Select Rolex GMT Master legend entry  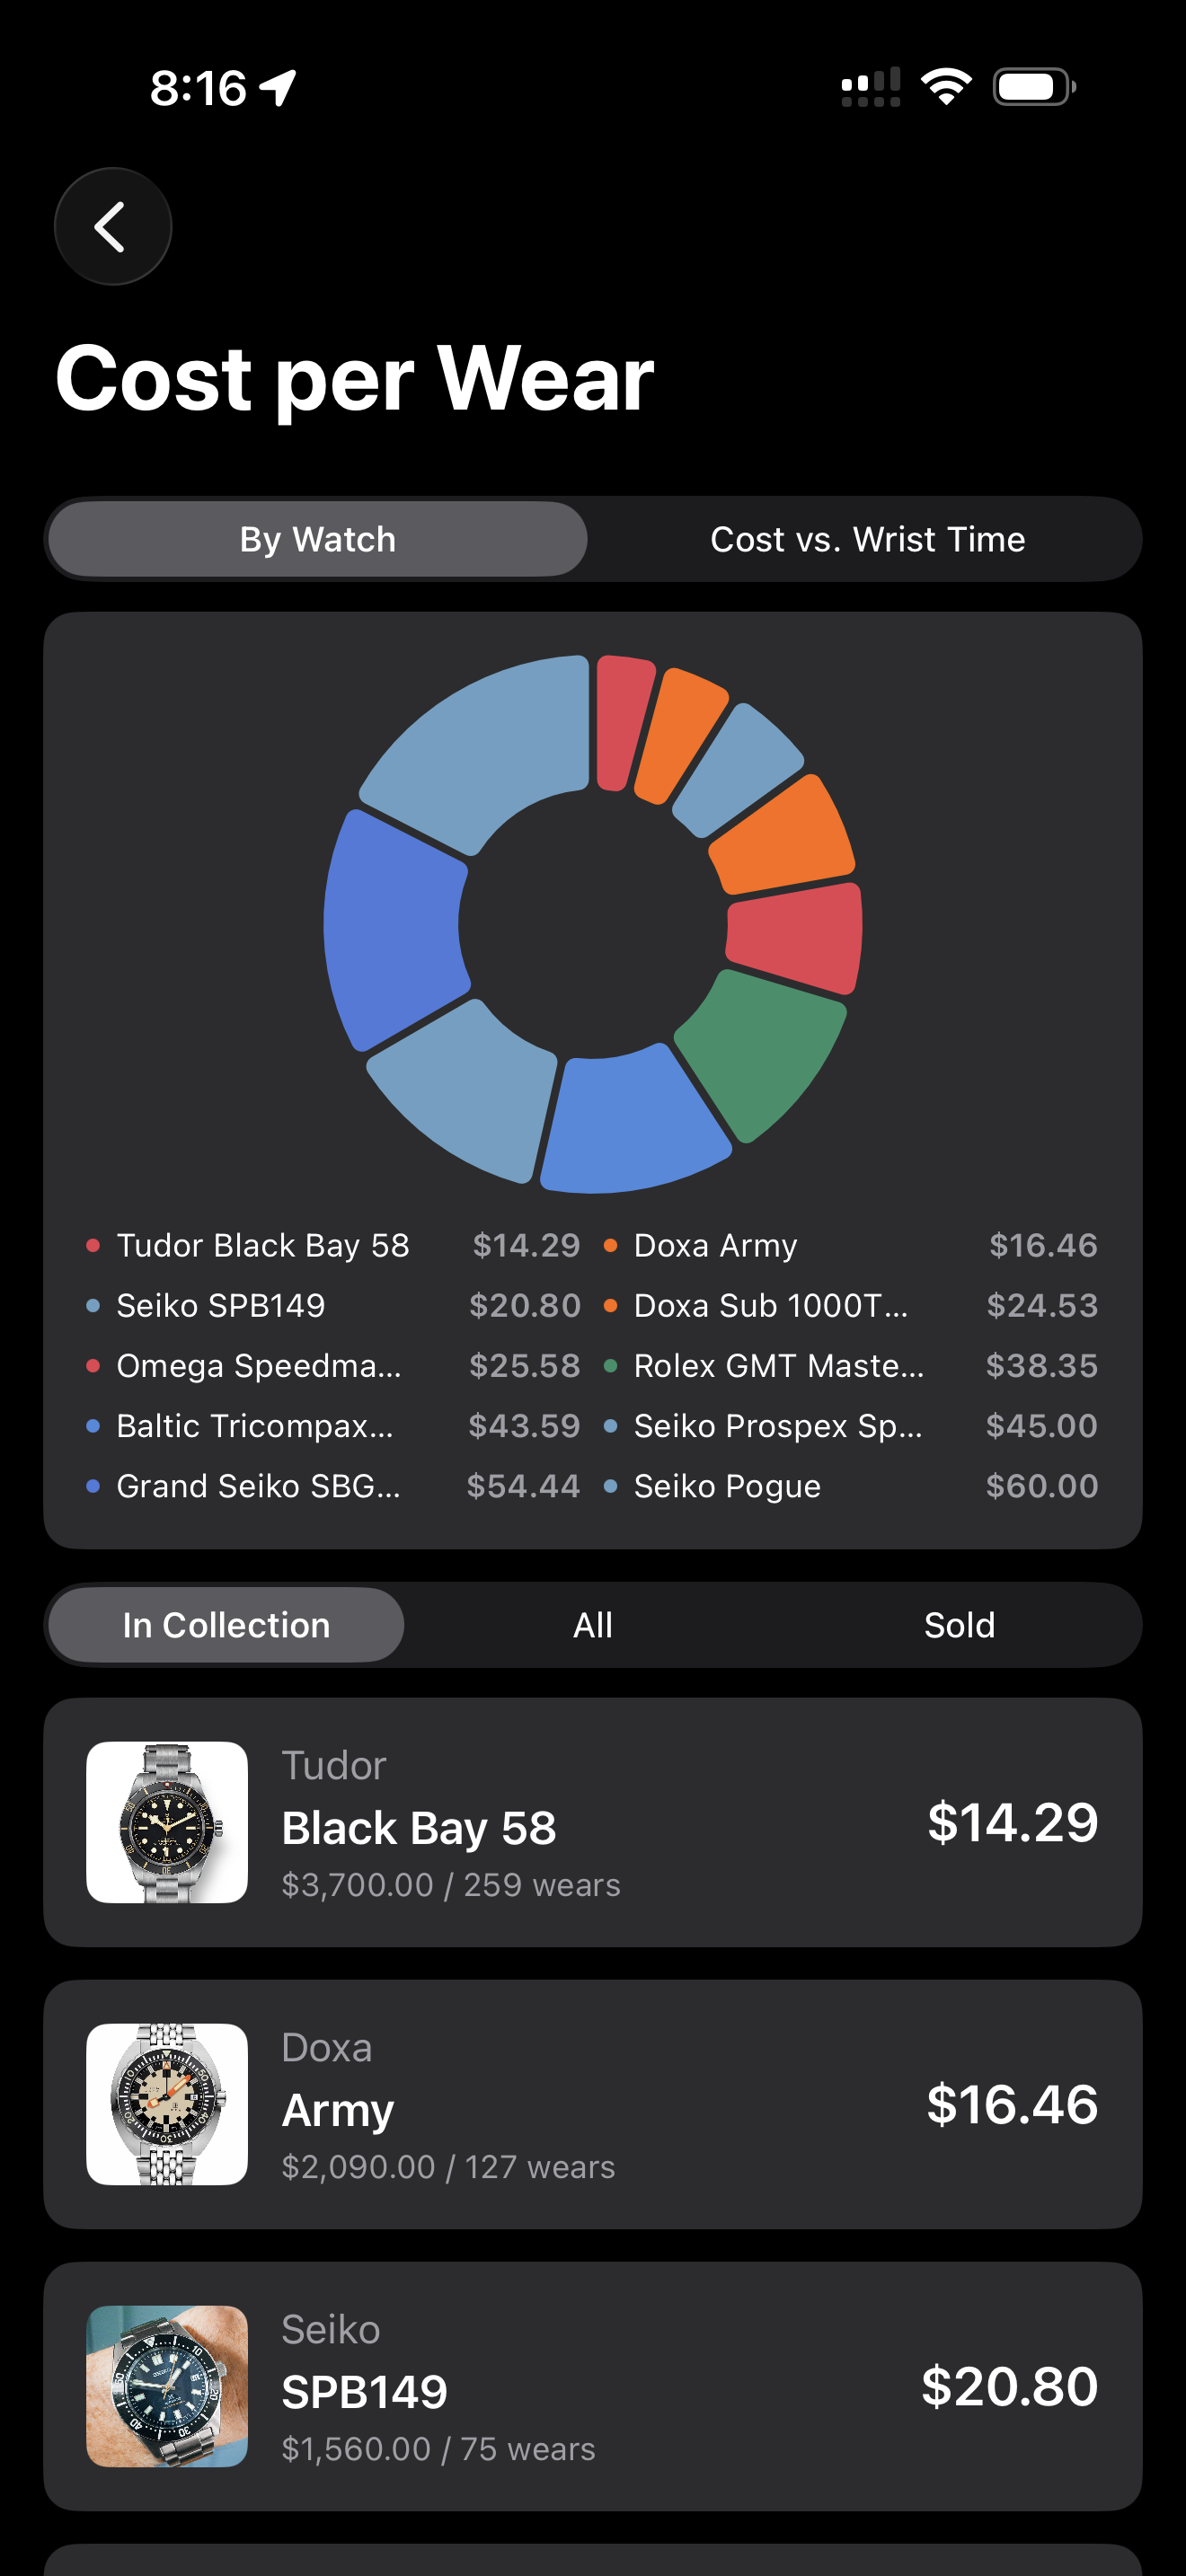tap(778, 1366)
